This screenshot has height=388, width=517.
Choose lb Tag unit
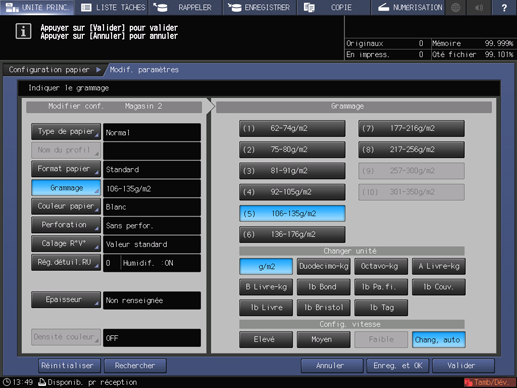click(381, 308)
